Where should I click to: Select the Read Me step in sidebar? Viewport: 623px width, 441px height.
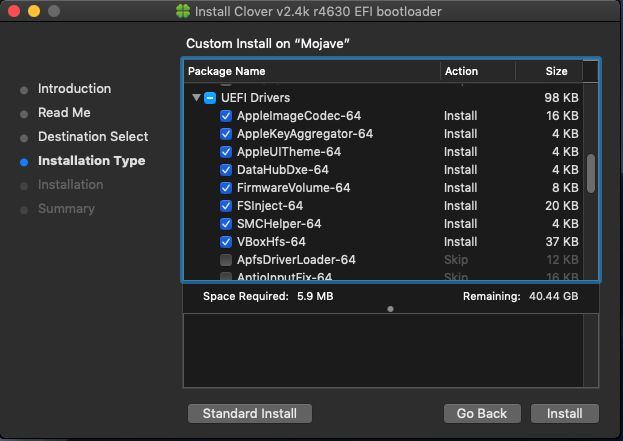[x=64, y=113]
